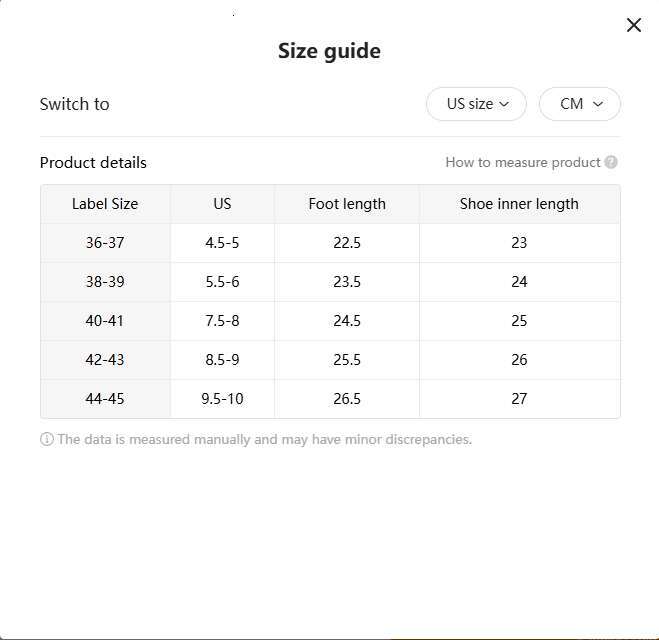659x640 pixels.
Task: Click the info icon beside the disclaimer
Action: point(47,439)
